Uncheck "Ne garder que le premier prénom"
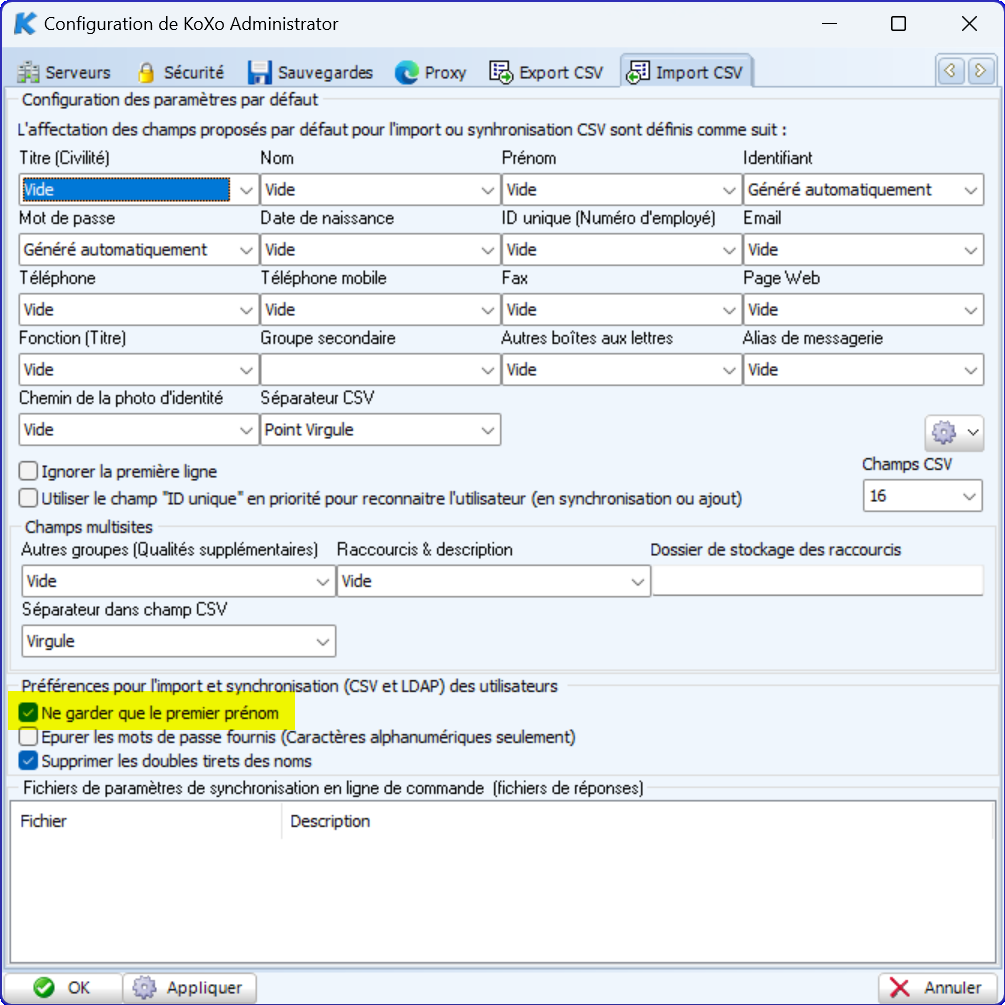The width and height of the screenshot is (1005, 1005). point(29,714)
